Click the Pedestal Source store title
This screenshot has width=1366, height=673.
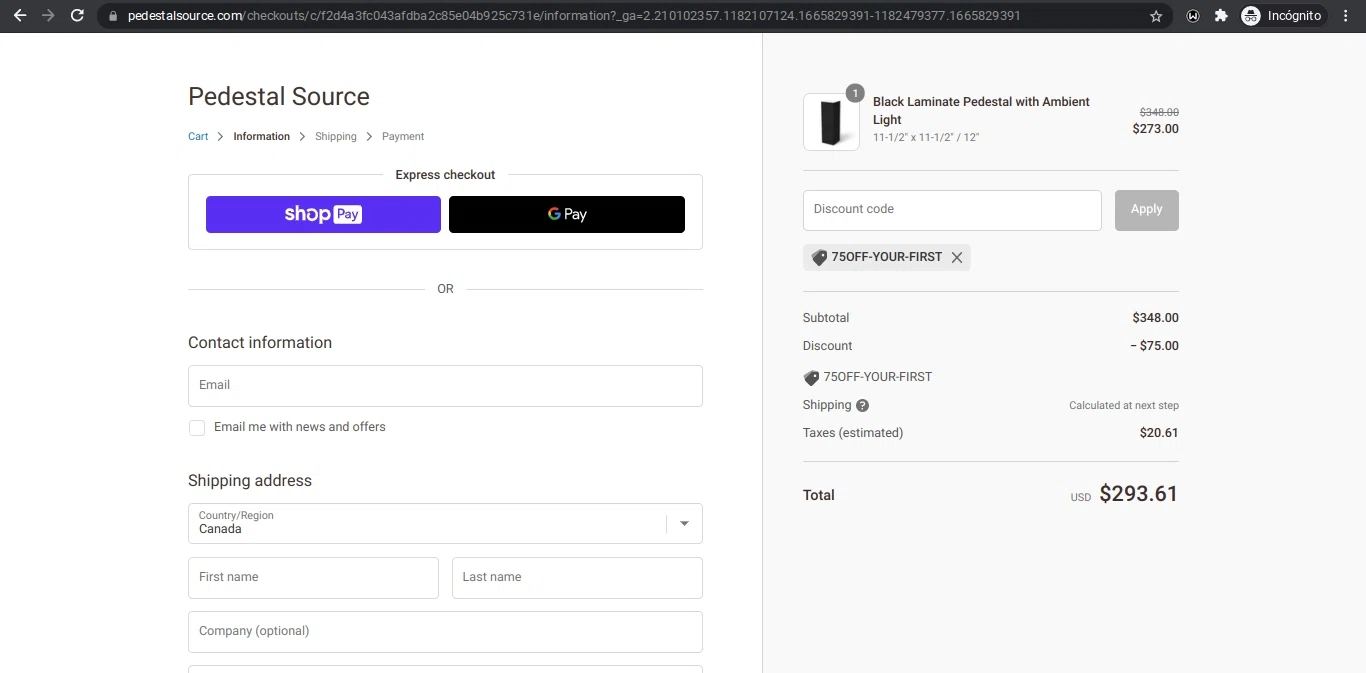279,97
